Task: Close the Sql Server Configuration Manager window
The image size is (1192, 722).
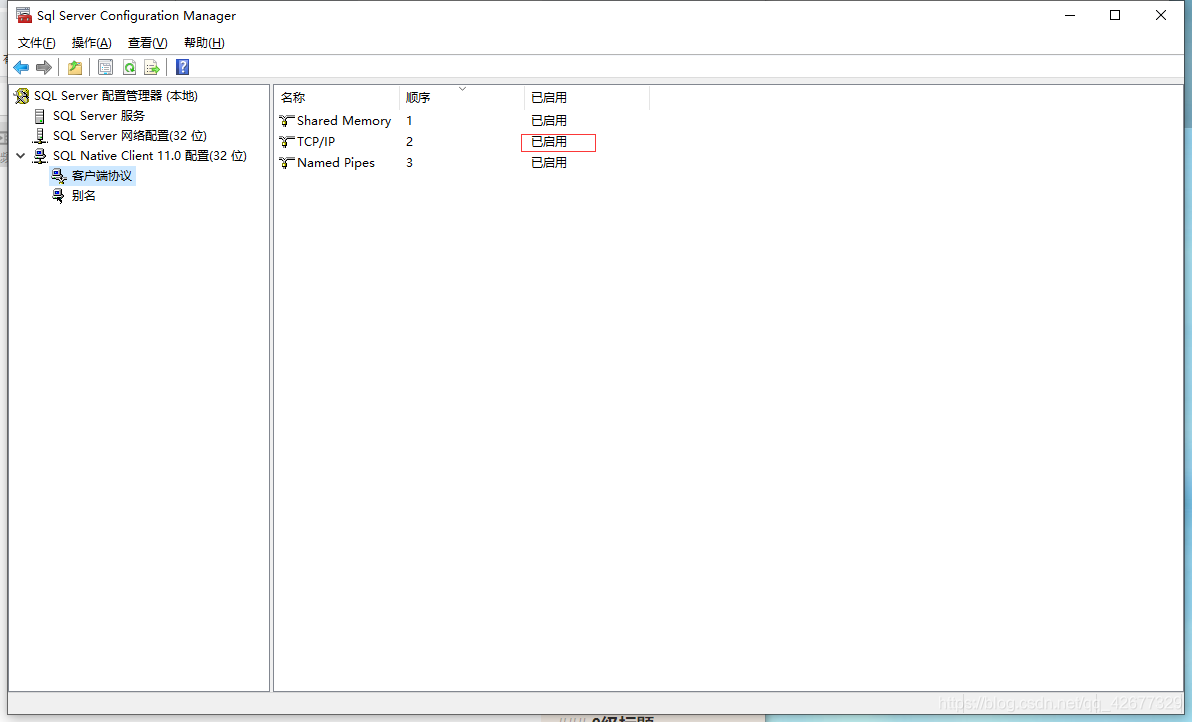Action: coord(1161,15)
